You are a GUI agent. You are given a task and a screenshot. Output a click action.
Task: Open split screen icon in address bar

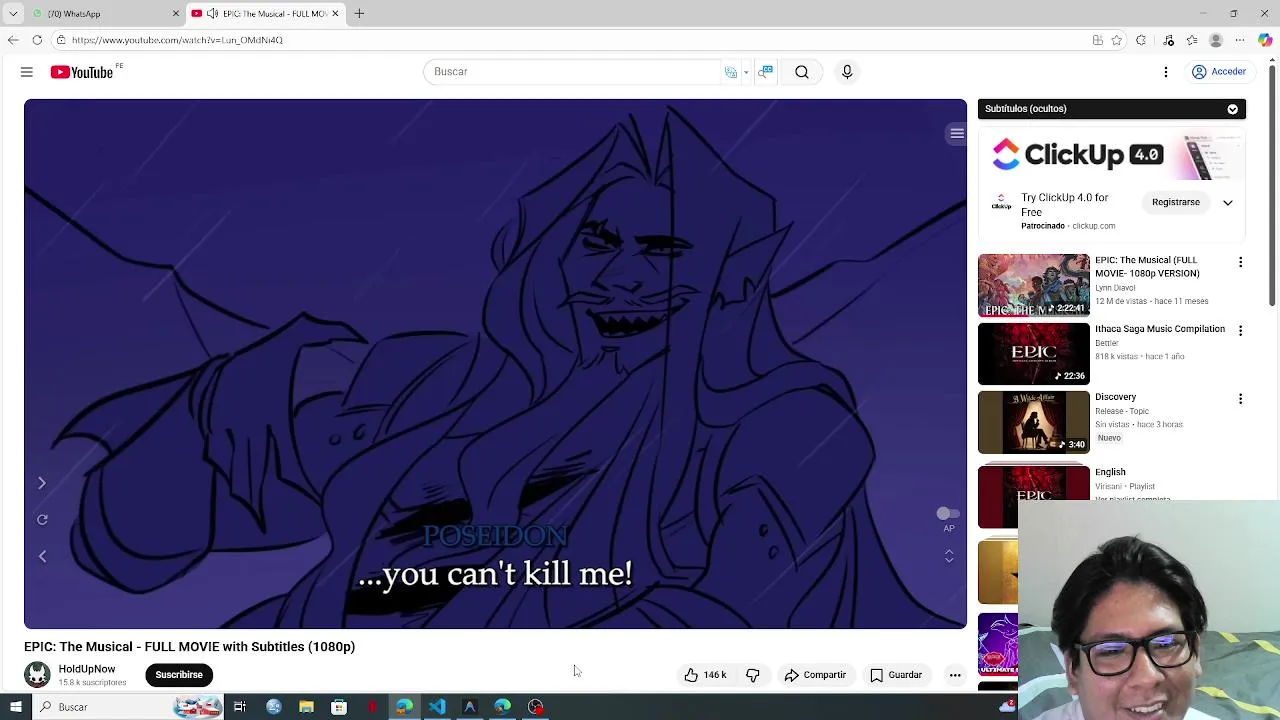(x=1098, y=40)
